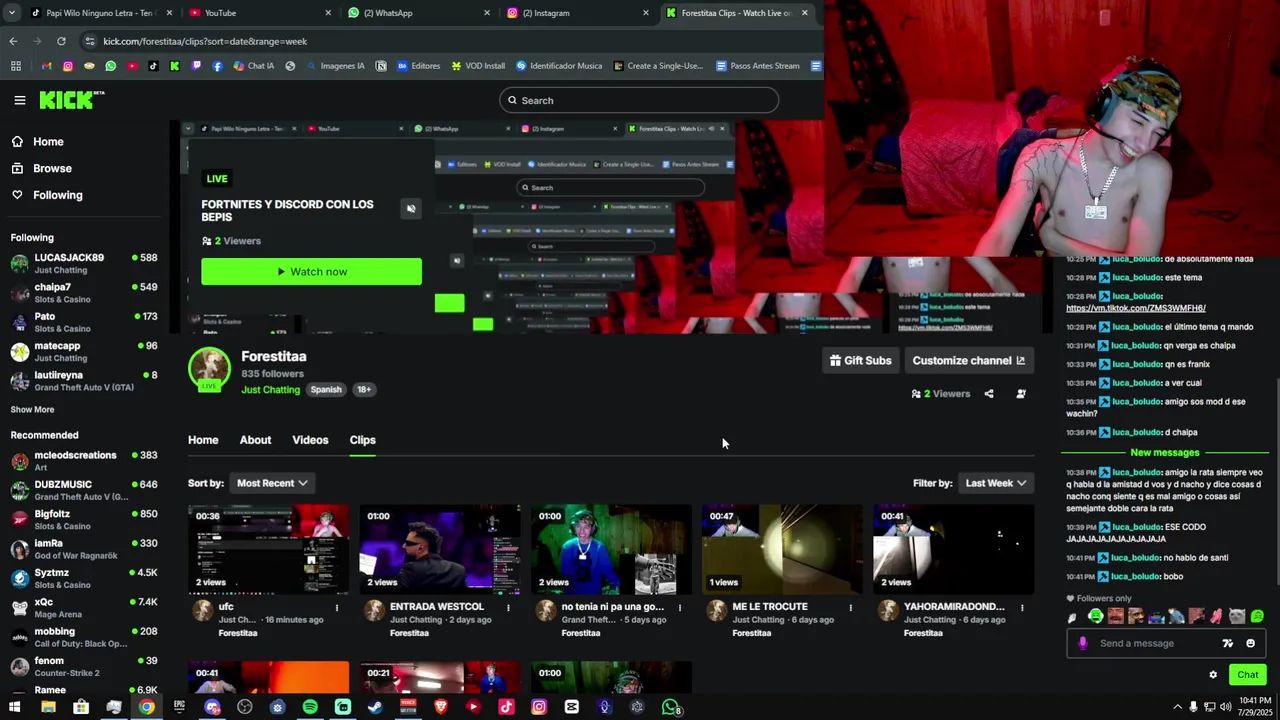This screenshot has width=1280, height=720.
Task: Open OBS Studio from the taskbar
Action: click(x=245, y=707)
